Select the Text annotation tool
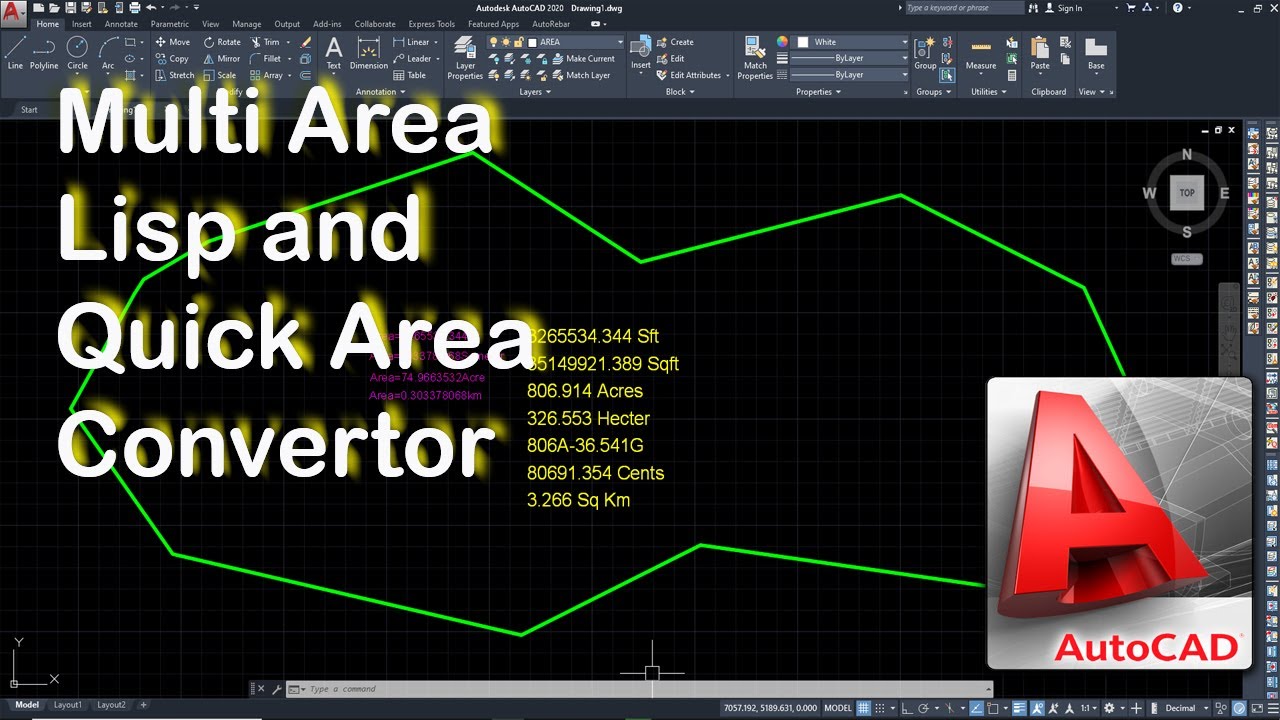Viewport: 1280px width, 720px height. [x=334, y=53]
